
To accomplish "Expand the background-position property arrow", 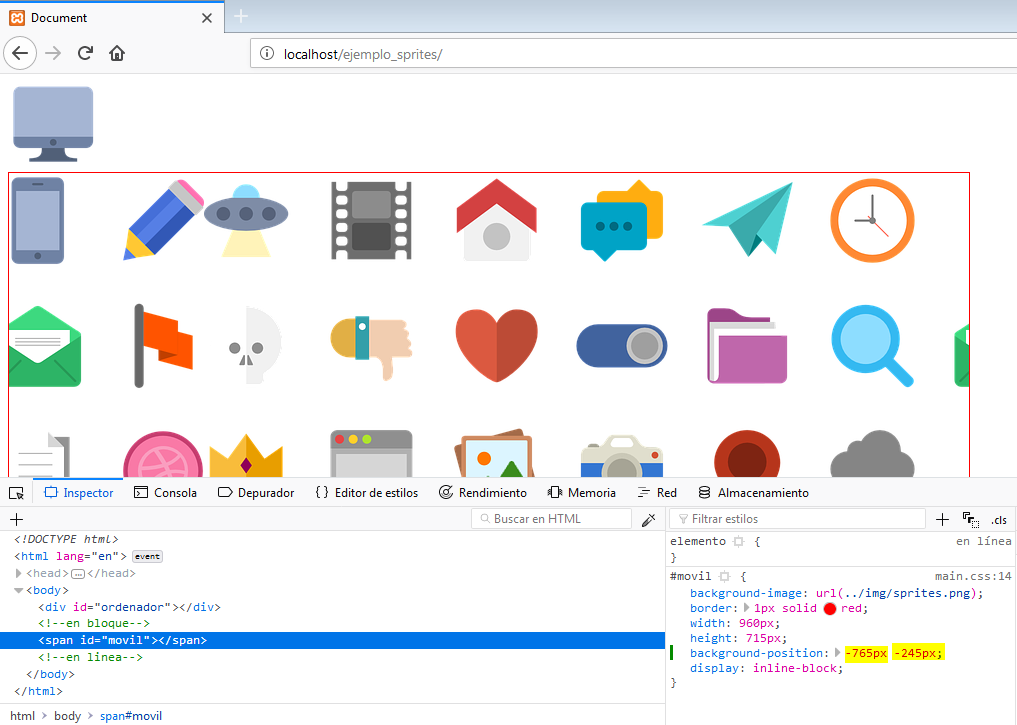I will click(x=838, y=653).
